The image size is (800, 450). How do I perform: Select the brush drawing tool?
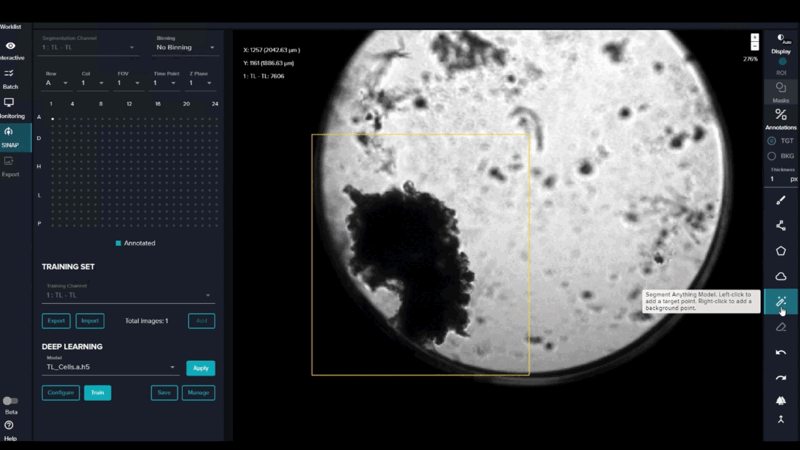(x=781, y=201)
